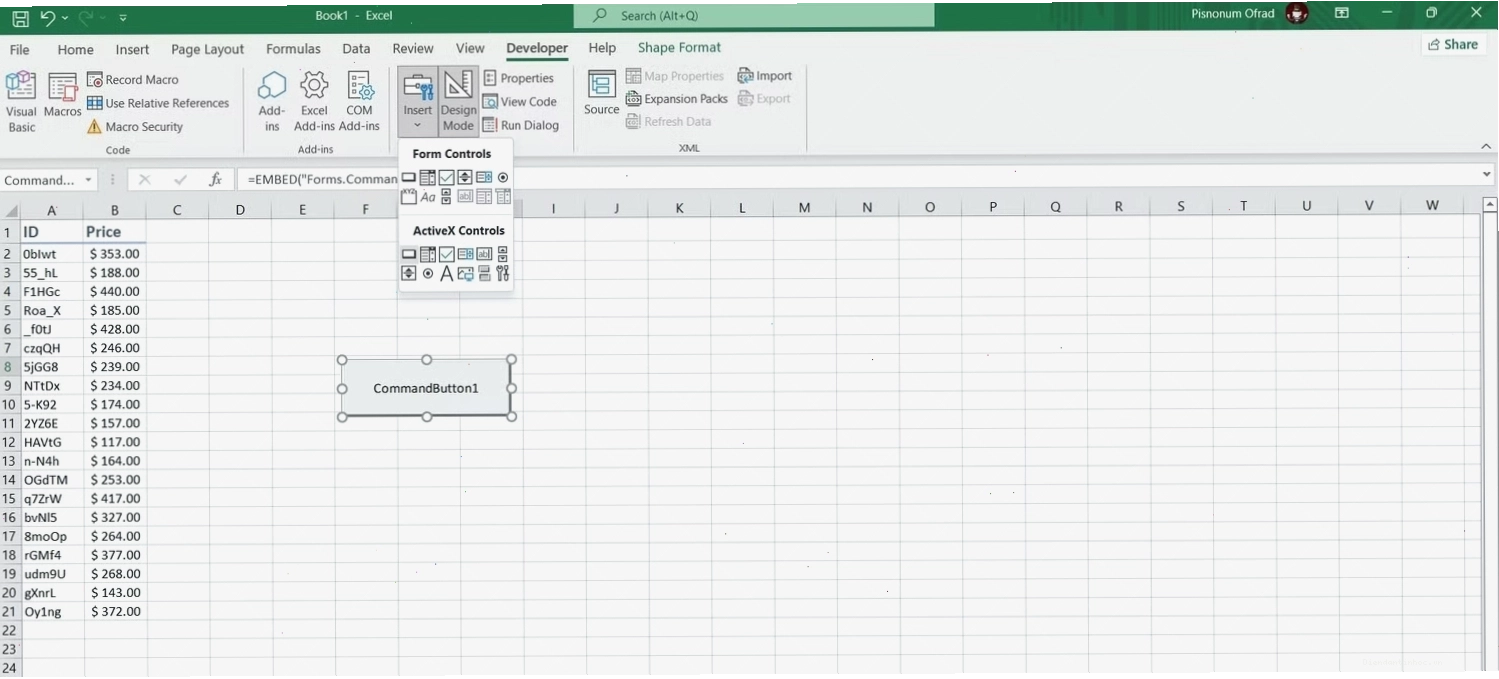
Task: Toggle Design Mode off
Action: point(458,102)
